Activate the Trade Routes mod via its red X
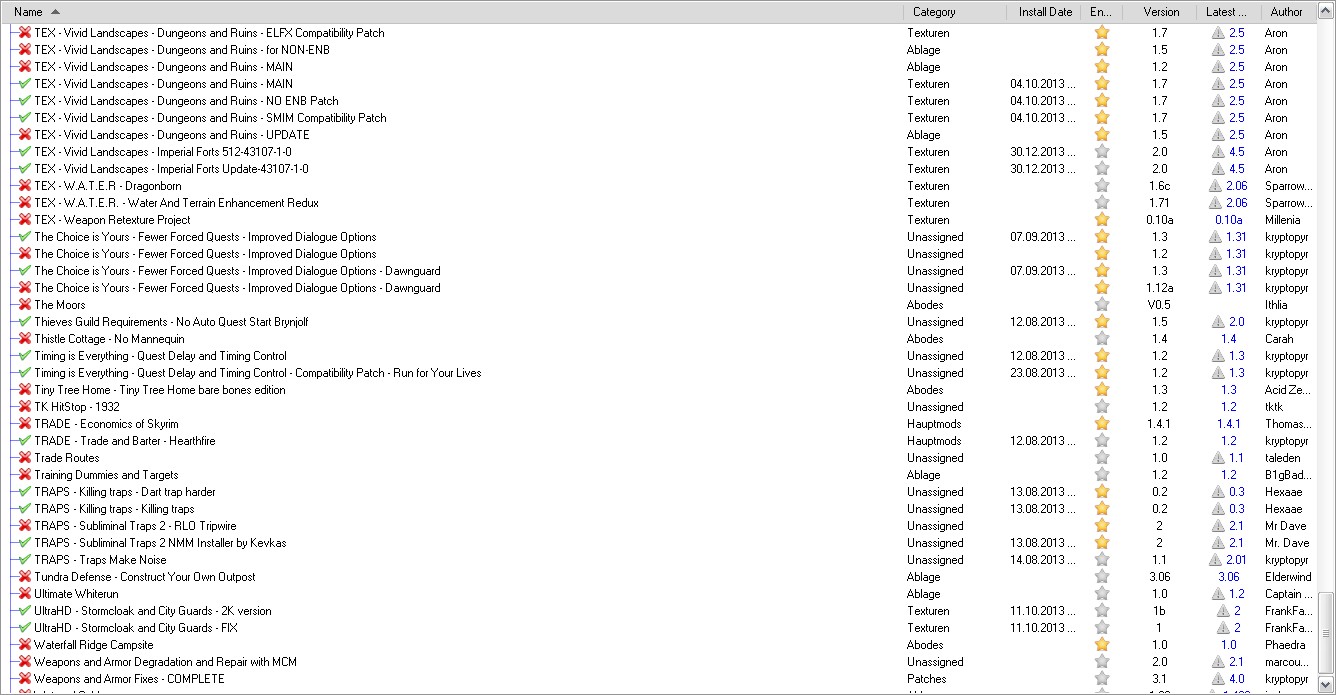1336x695 pixels. [25, 458]
